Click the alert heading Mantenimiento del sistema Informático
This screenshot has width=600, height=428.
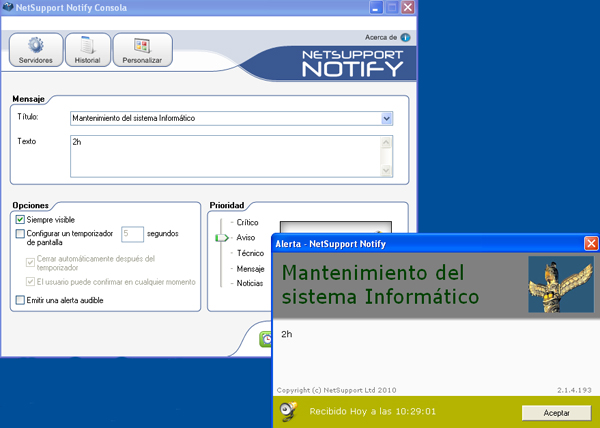[x=380, y=285]
